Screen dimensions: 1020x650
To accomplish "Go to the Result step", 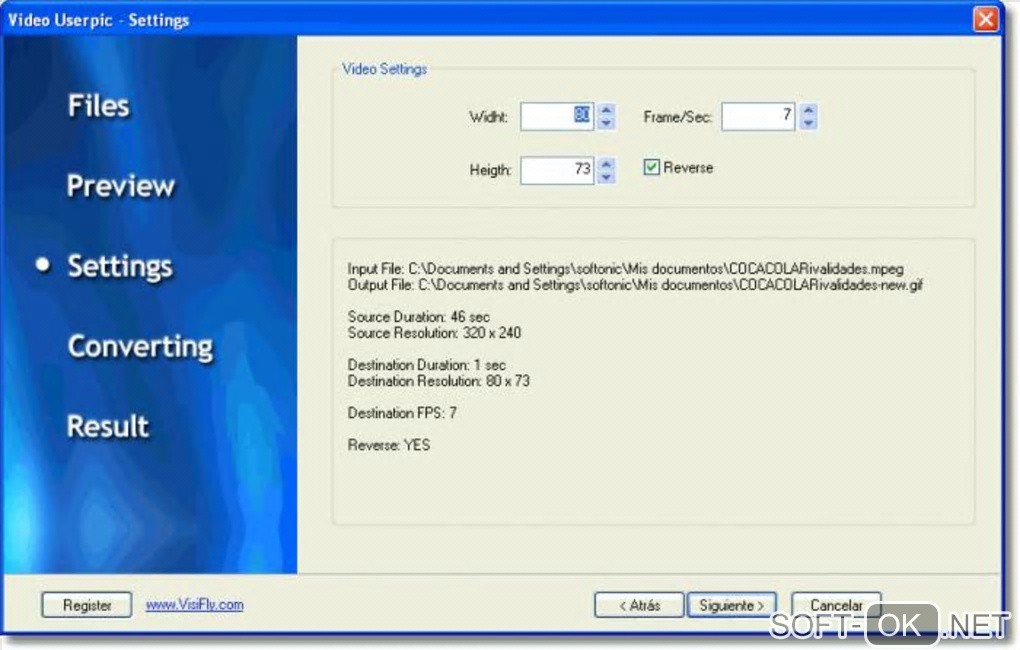I will [108, 426].
